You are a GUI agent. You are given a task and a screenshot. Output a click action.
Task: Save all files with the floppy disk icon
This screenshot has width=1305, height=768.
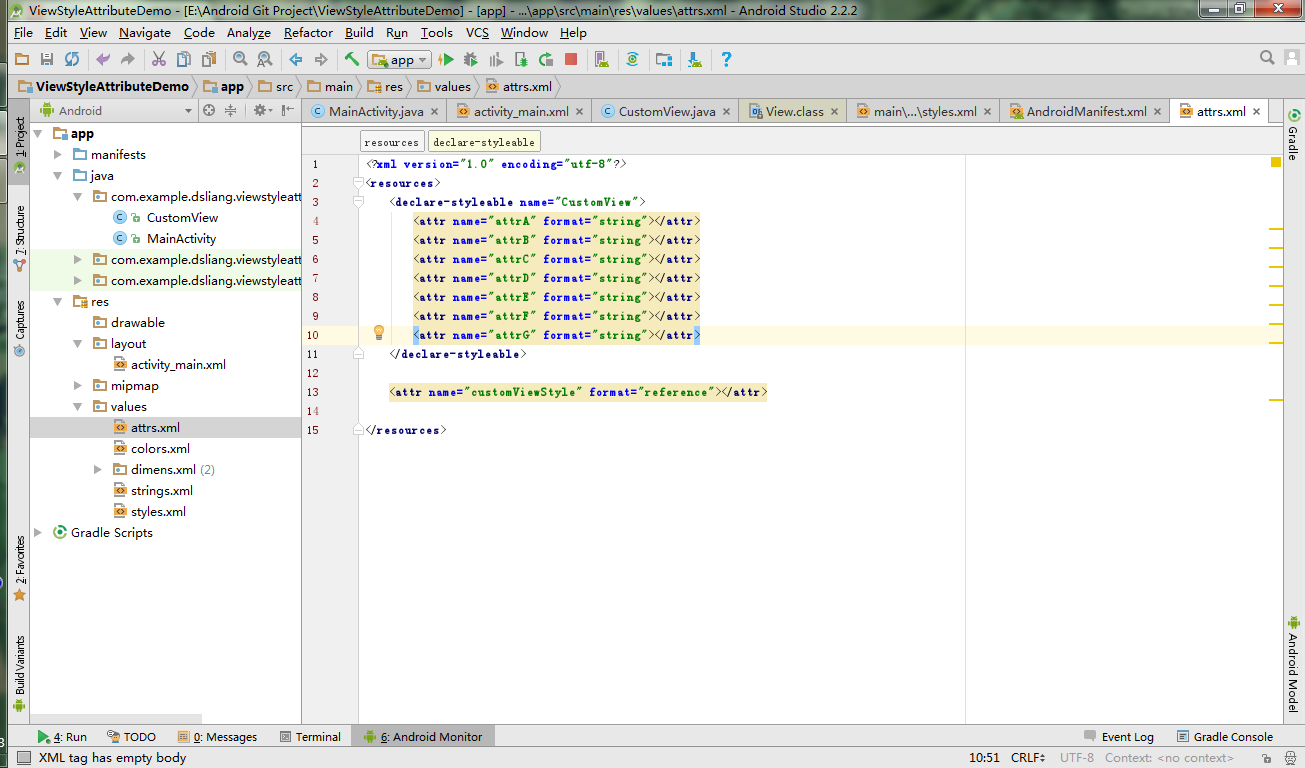click(46, 59)
